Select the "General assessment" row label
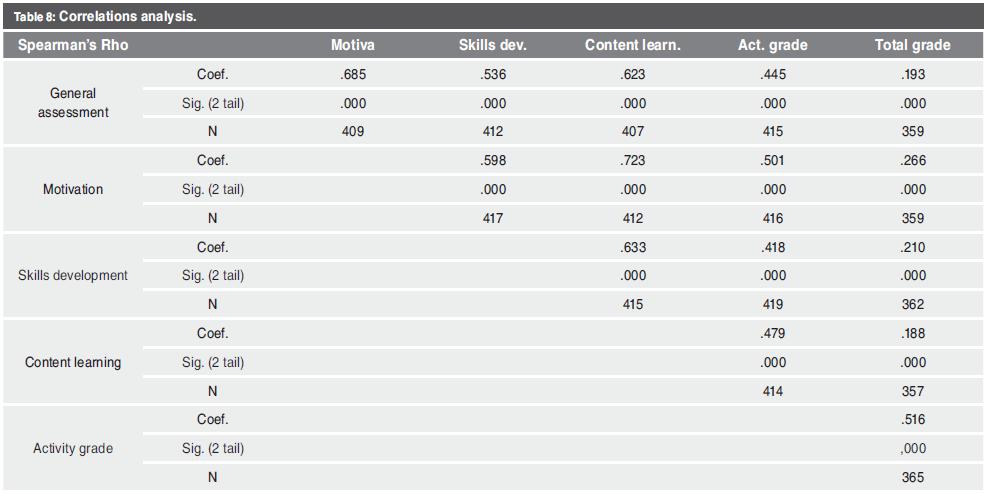Viewport: 987px width, 493px height. point(73,103)
